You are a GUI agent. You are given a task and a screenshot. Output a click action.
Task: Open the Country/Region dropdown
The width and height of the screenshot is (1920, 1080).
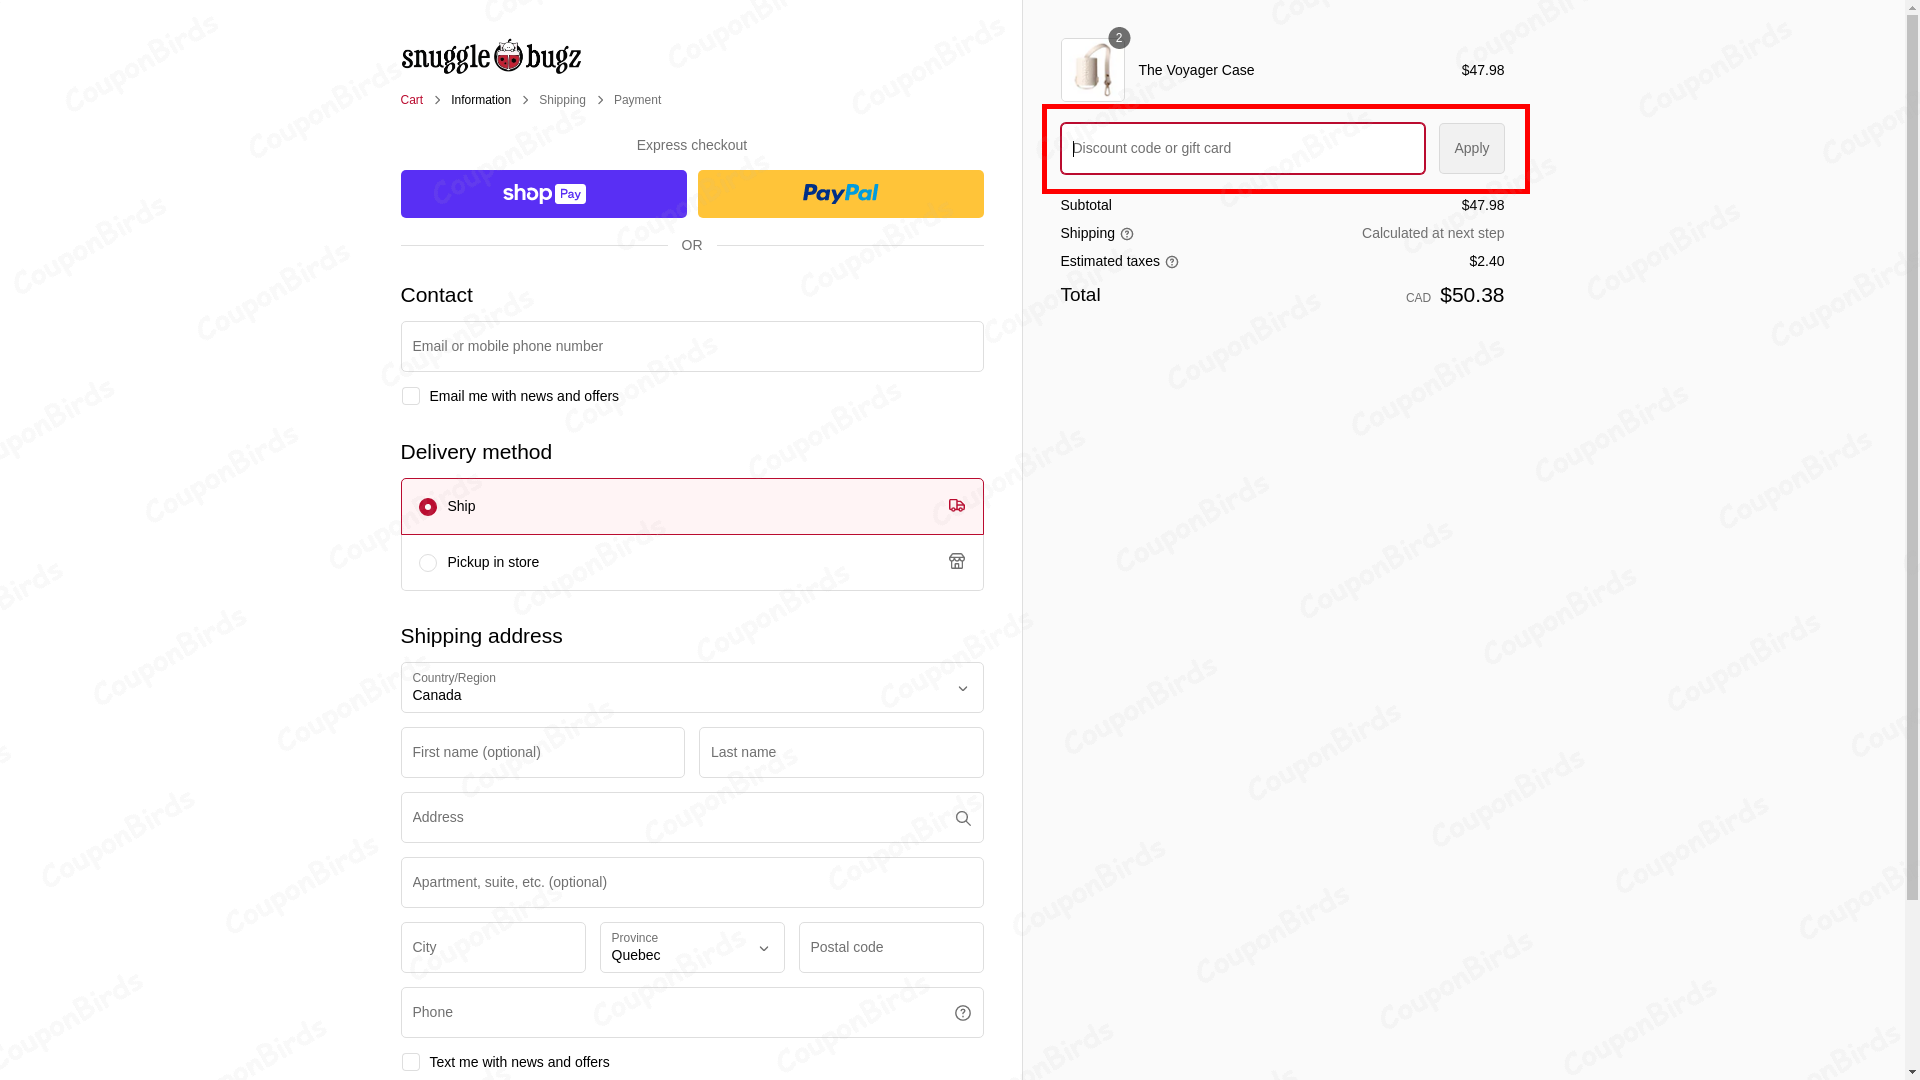point(691,688)
